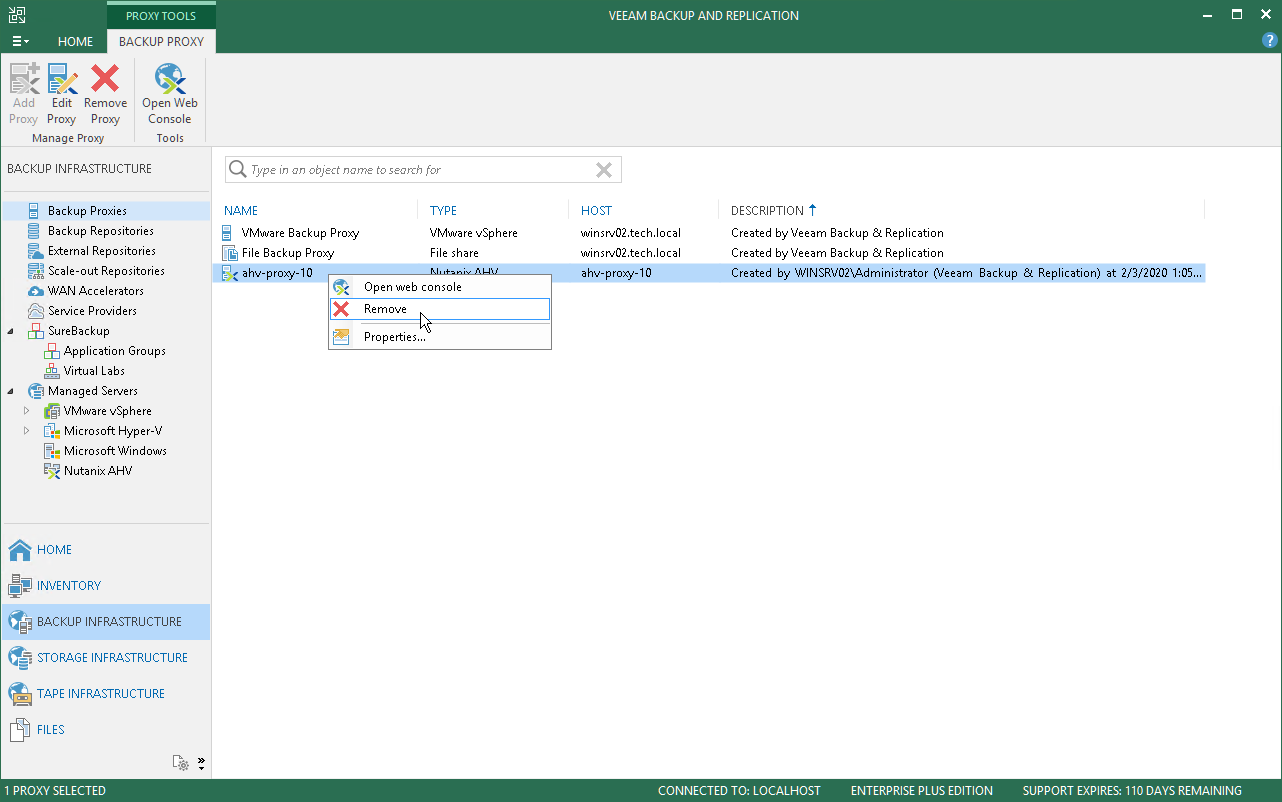
Task: Click the Backup Repositories tree icon
Action: click(x=35, y=231)
